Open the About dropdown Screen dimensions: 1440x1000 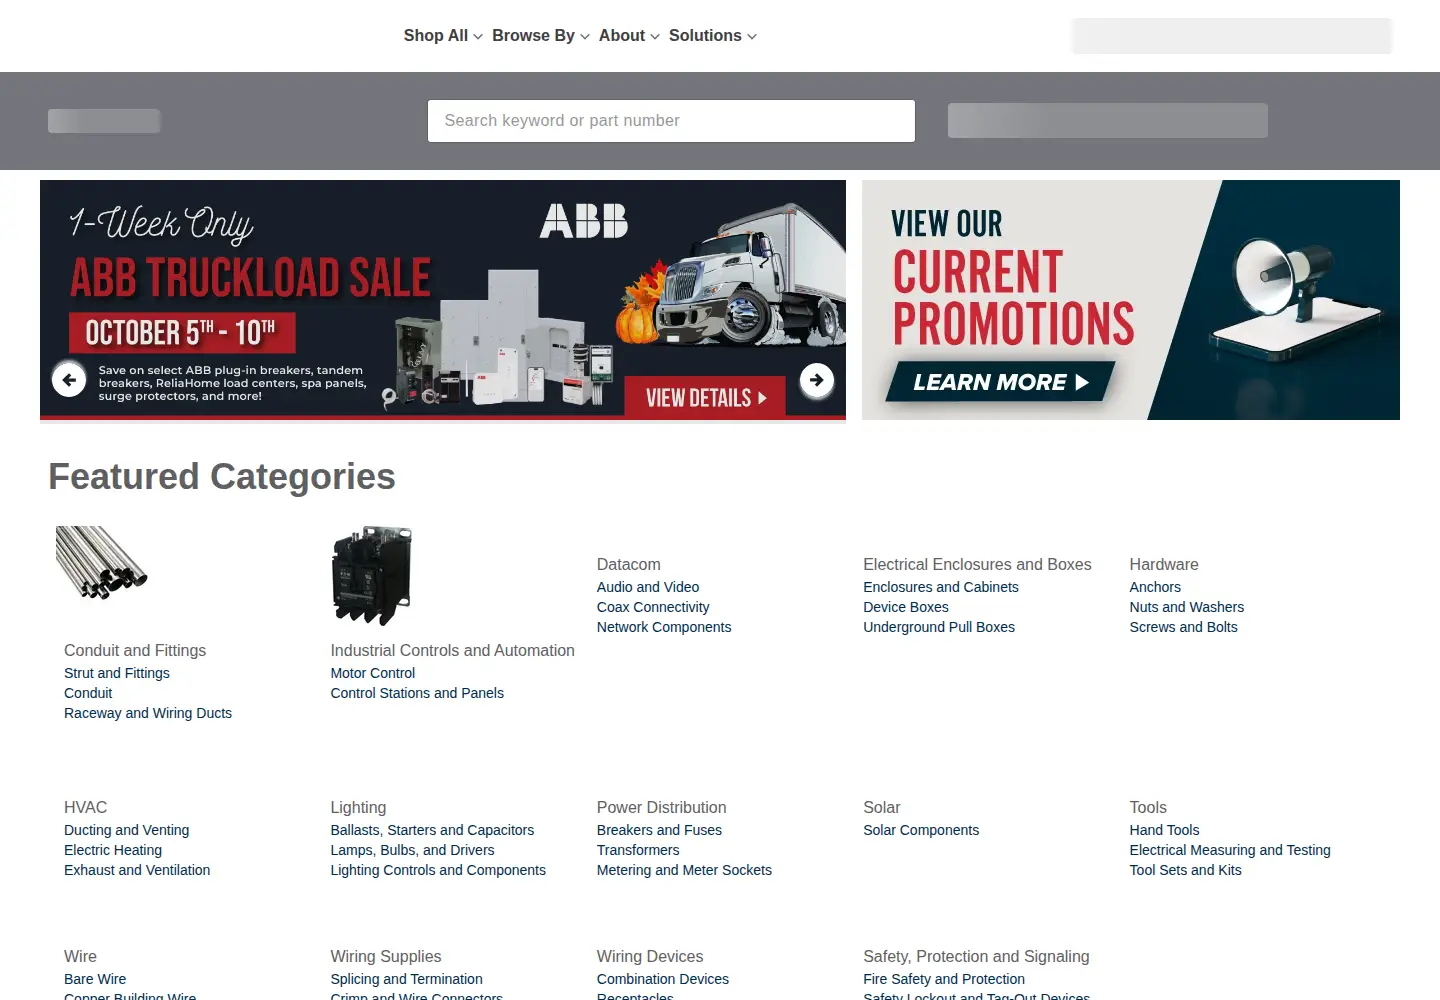tap(629, 36)
